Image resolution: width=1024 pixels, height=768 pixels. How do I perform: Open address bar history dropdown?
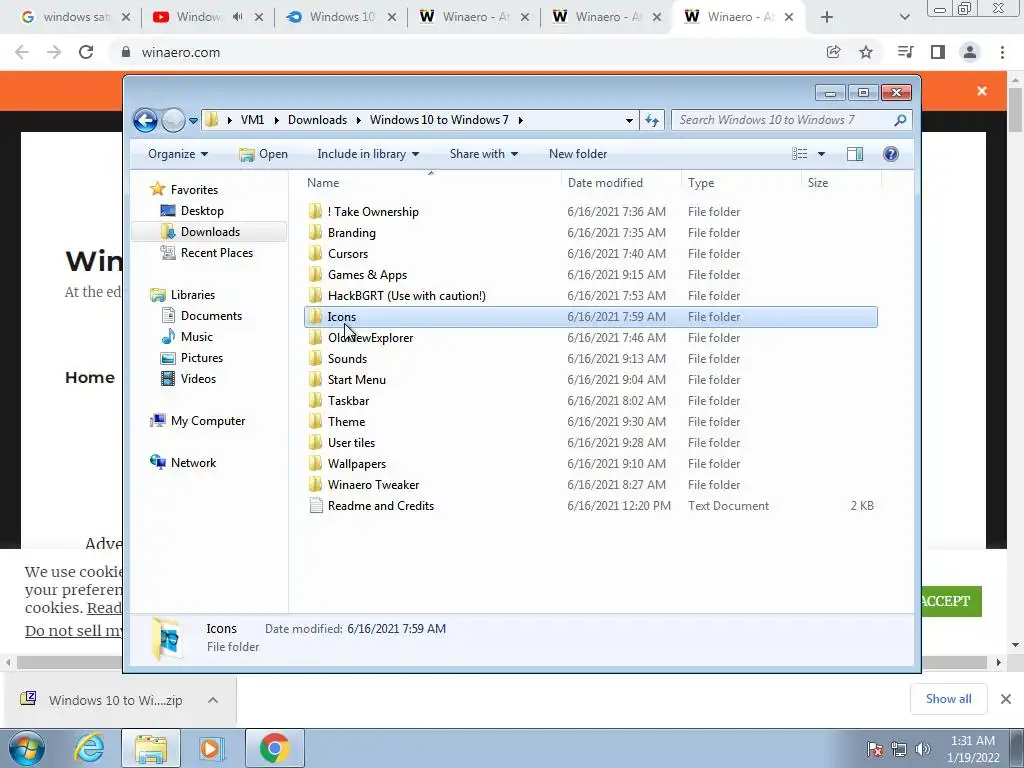click(x=629, y=121)
